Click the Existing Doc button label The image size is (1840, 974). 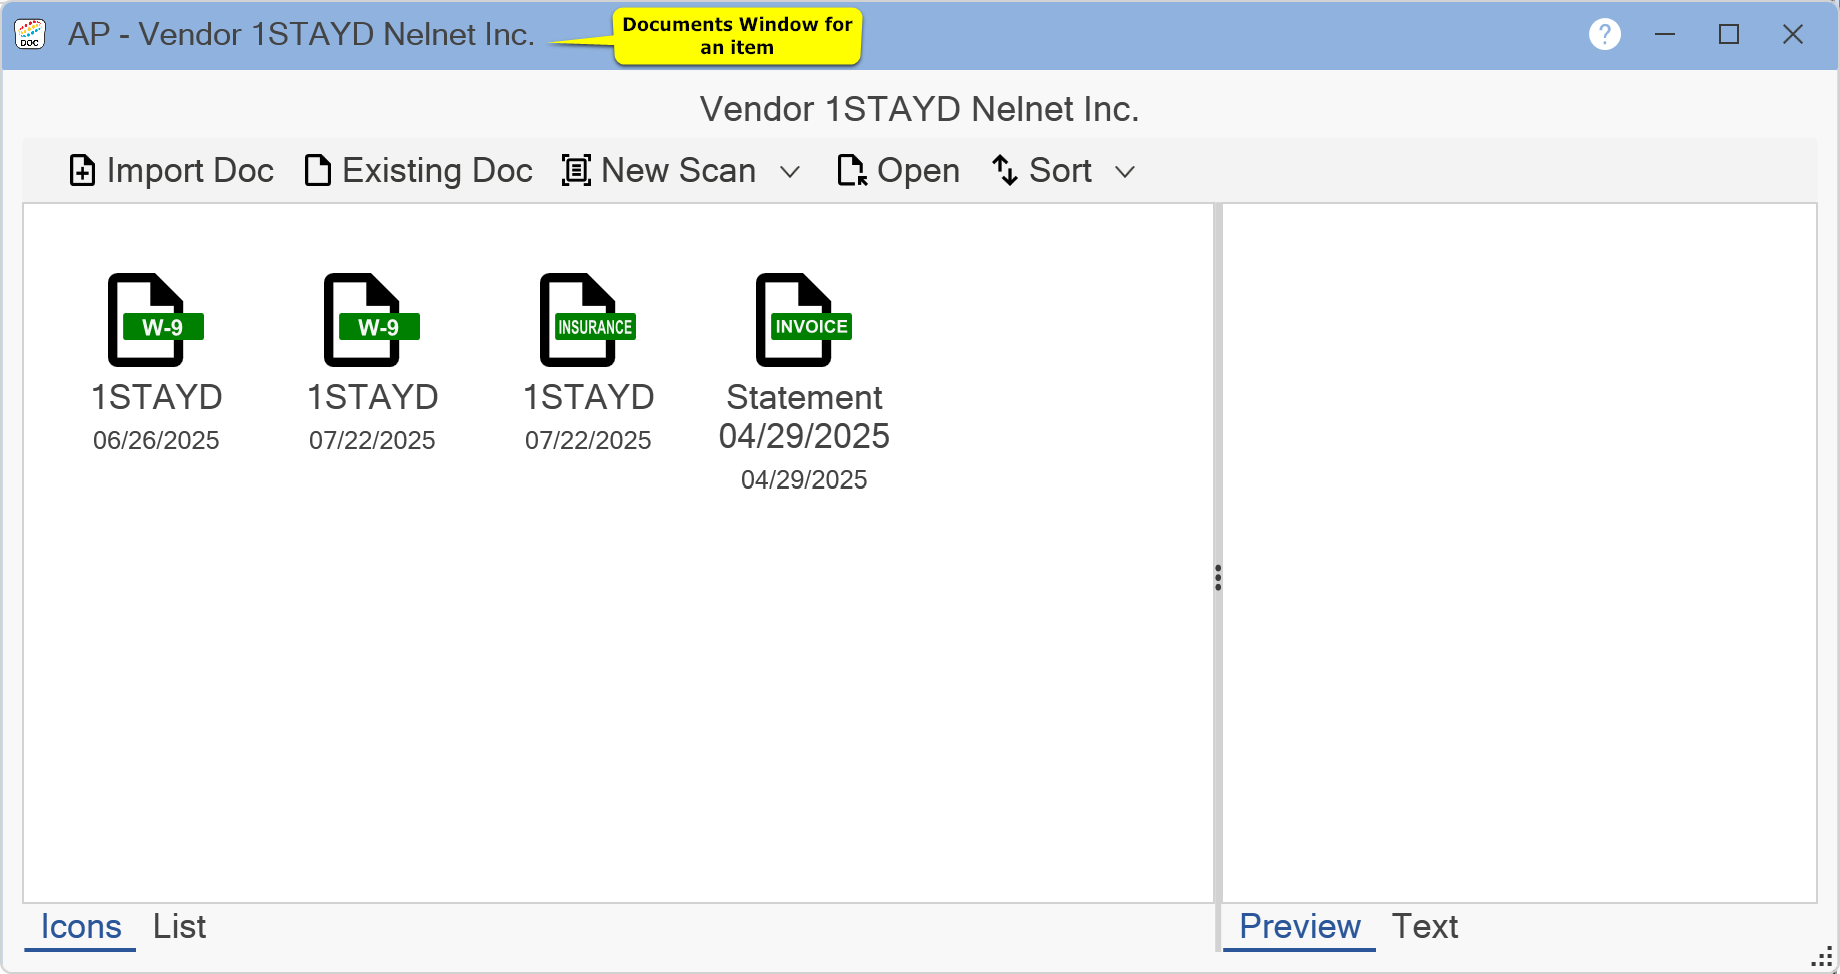tap(437, 171)
